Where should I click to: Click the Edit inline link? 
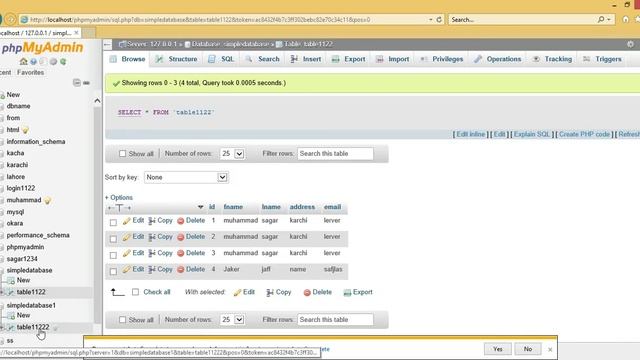click(x=470, y=134)
